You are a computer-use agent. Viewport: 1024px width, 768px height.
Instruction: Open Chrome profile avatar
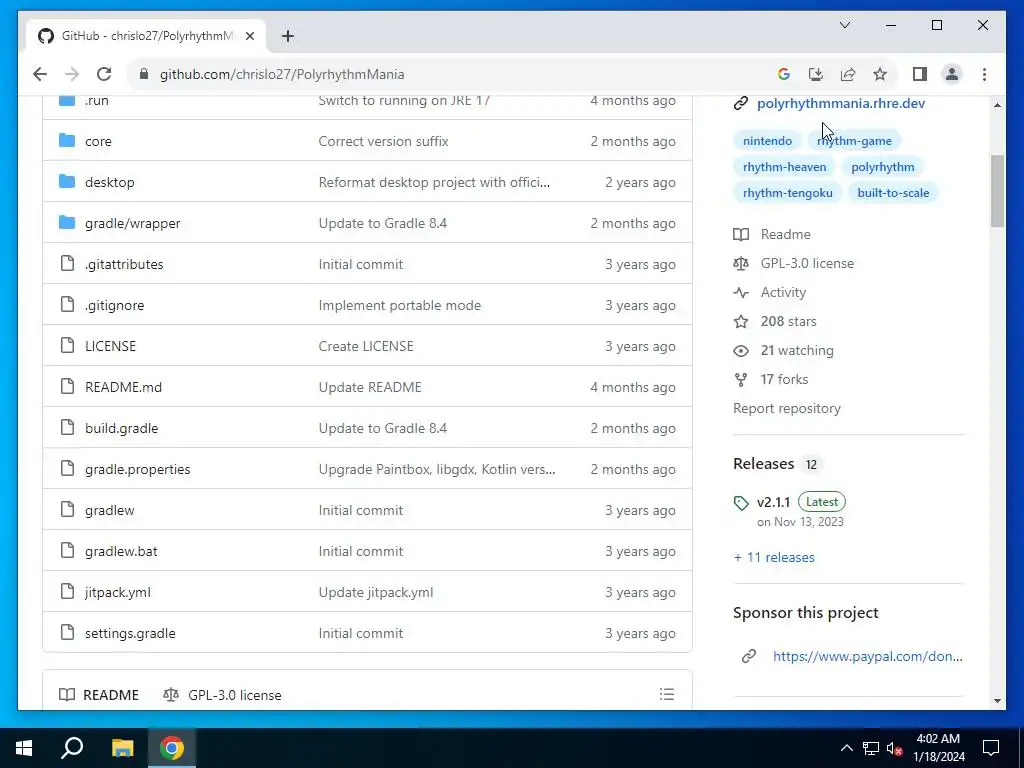pyautogui.click(x=952, y=74)
